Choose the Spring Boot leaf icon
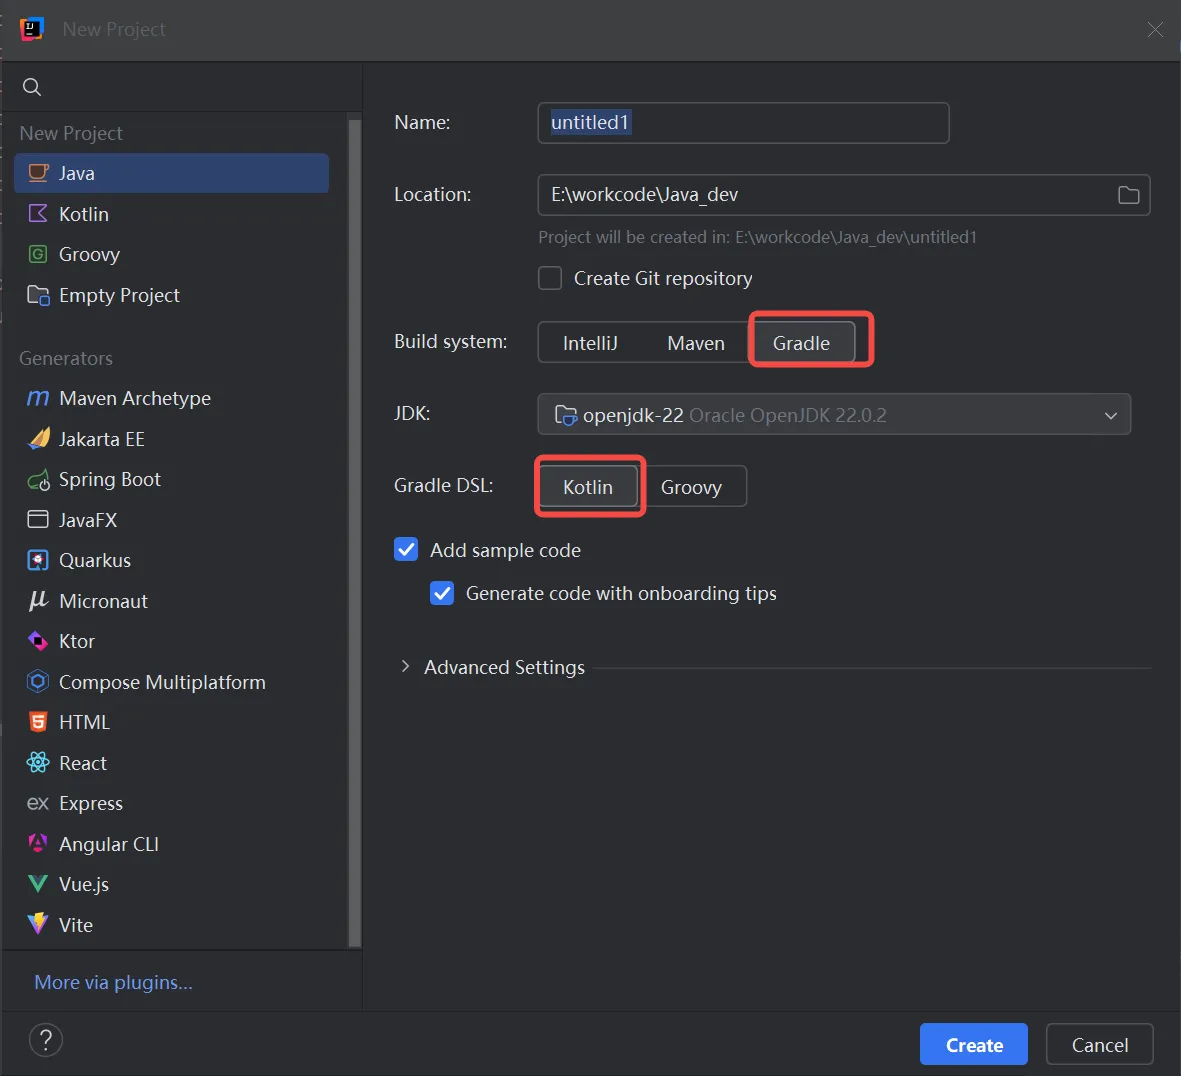The image size is (1181, 1076). [x=38, y=480]
